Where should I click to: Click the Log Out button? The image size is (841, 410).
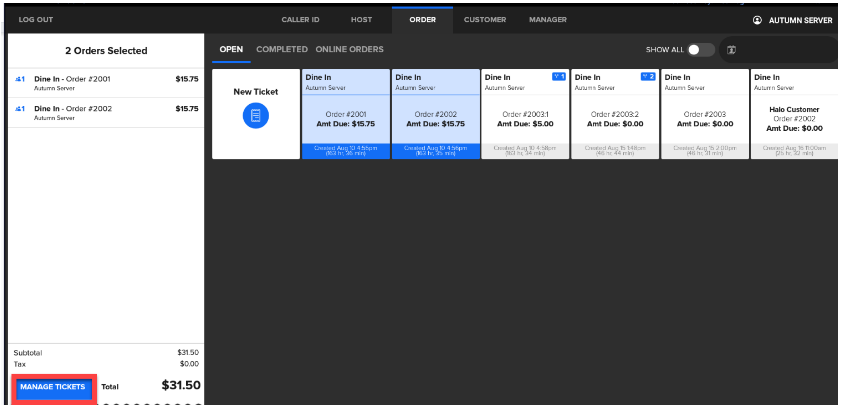pos(35,20)
